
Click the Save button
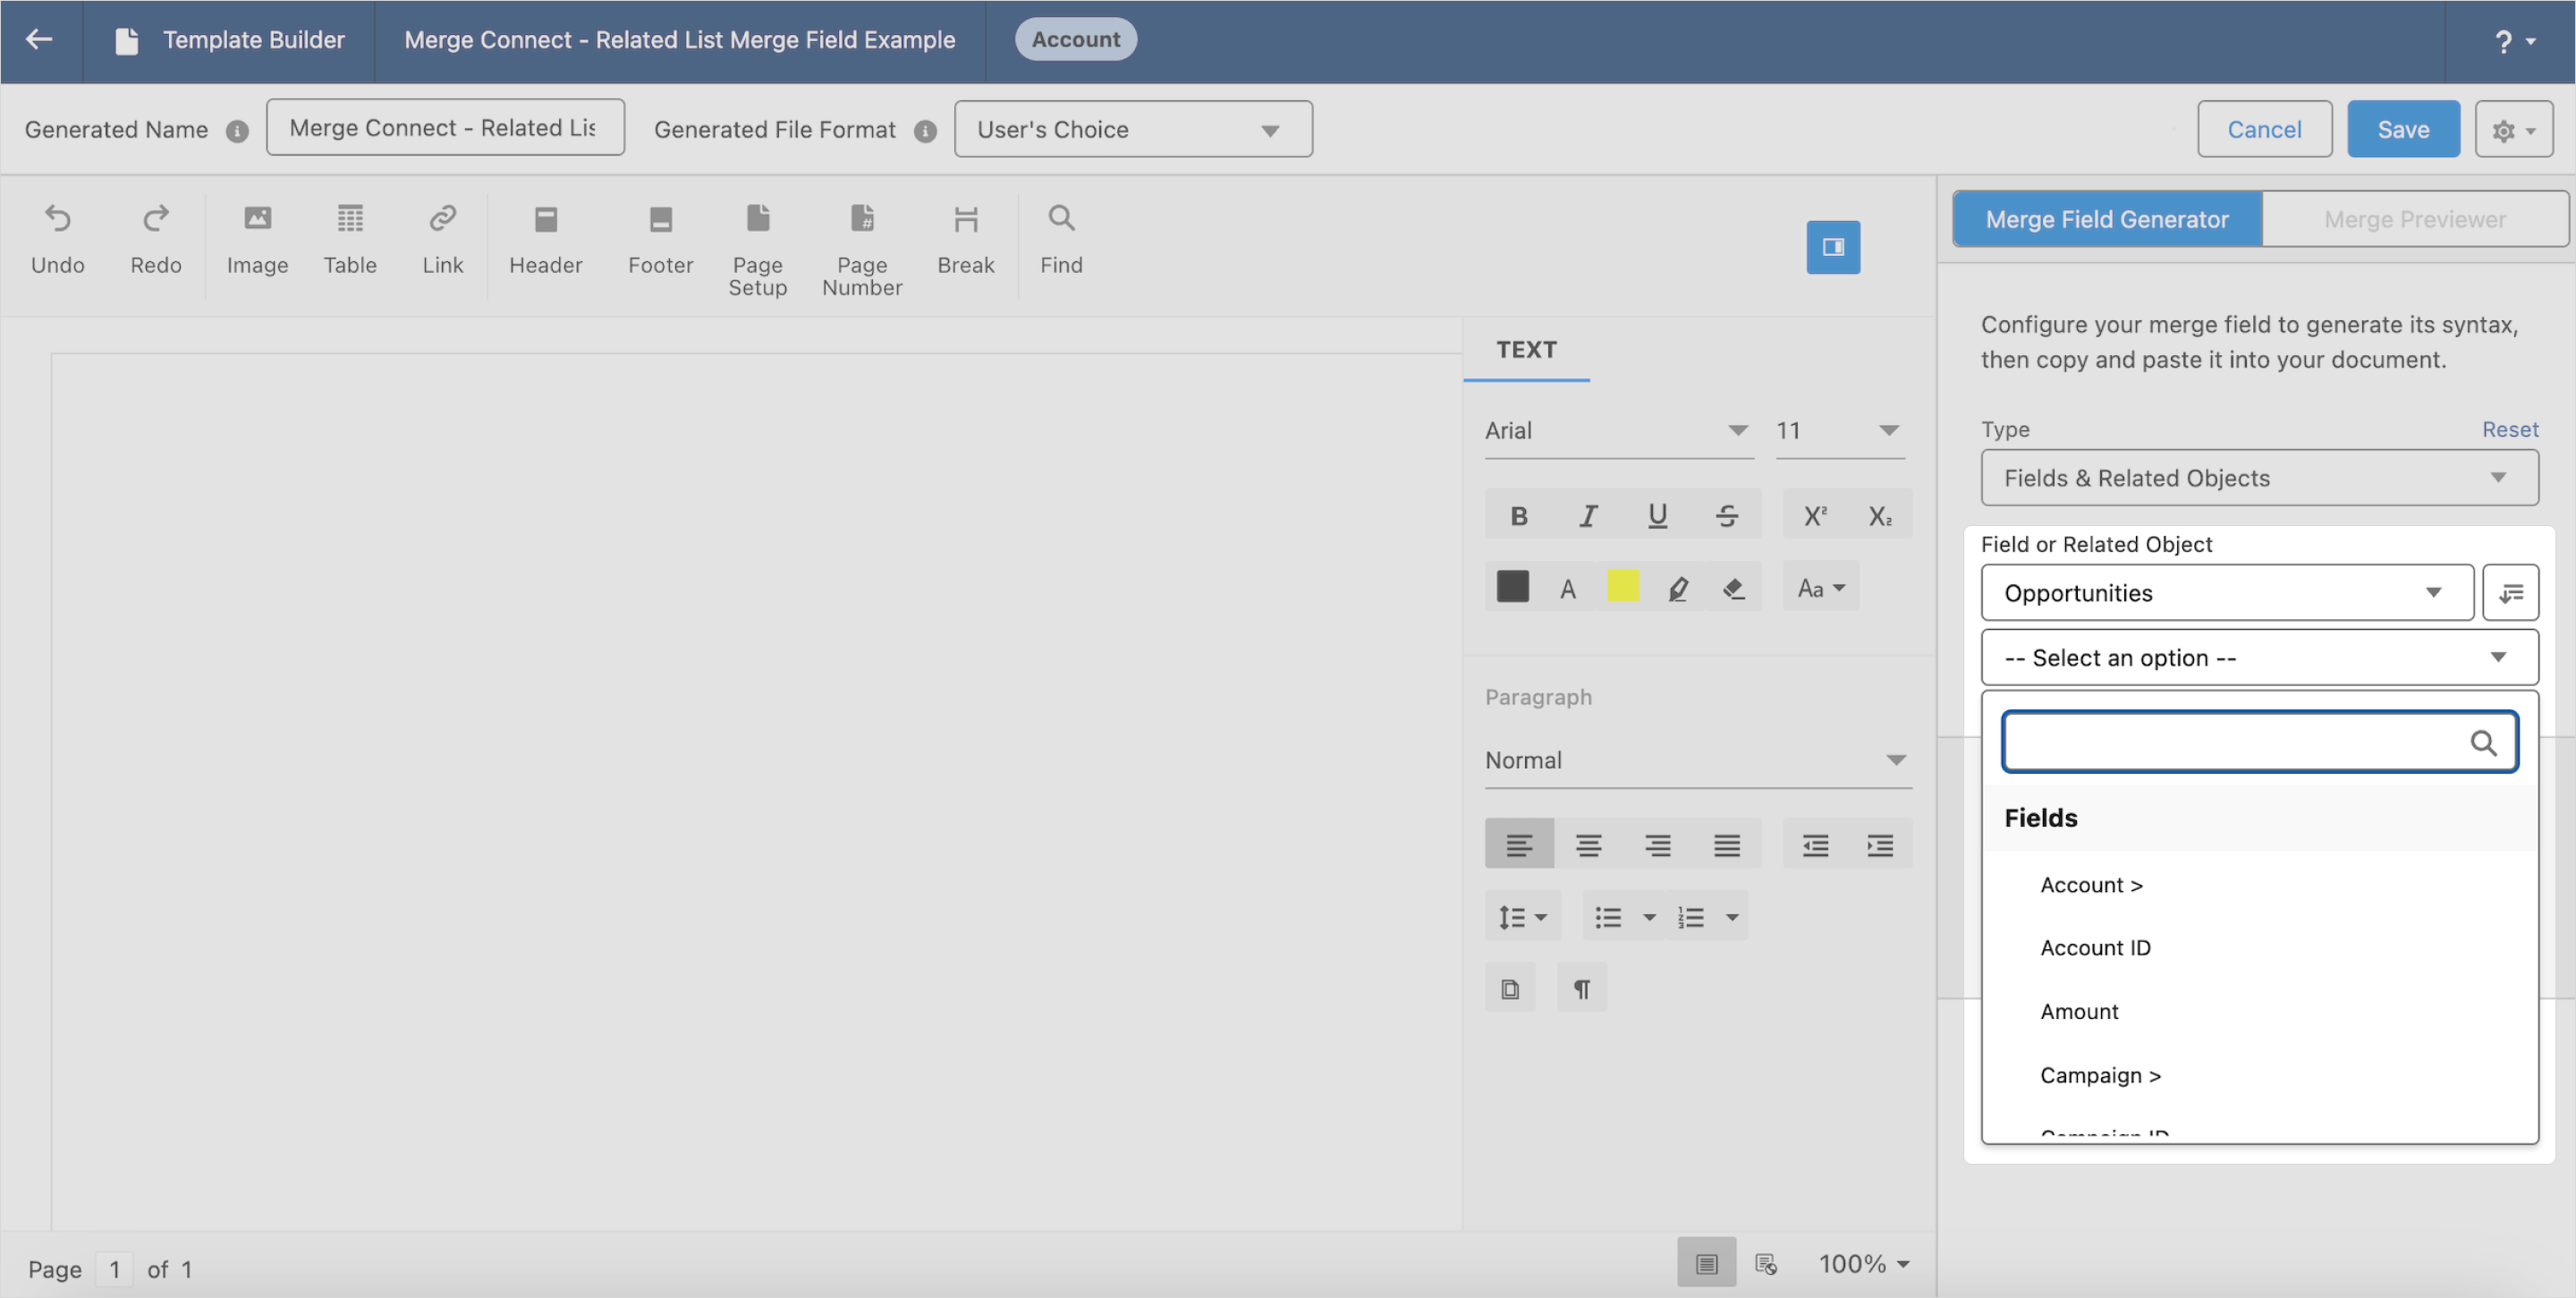2402,130
